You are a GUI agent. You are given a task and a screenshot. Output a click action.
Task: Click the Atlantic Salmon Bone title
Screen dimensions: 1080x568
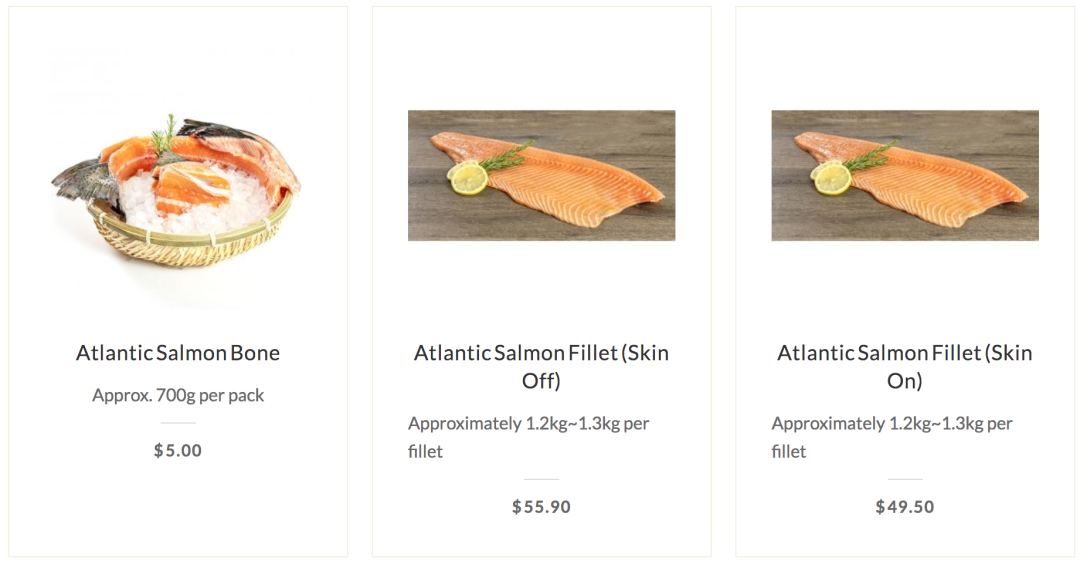(178, 353)
